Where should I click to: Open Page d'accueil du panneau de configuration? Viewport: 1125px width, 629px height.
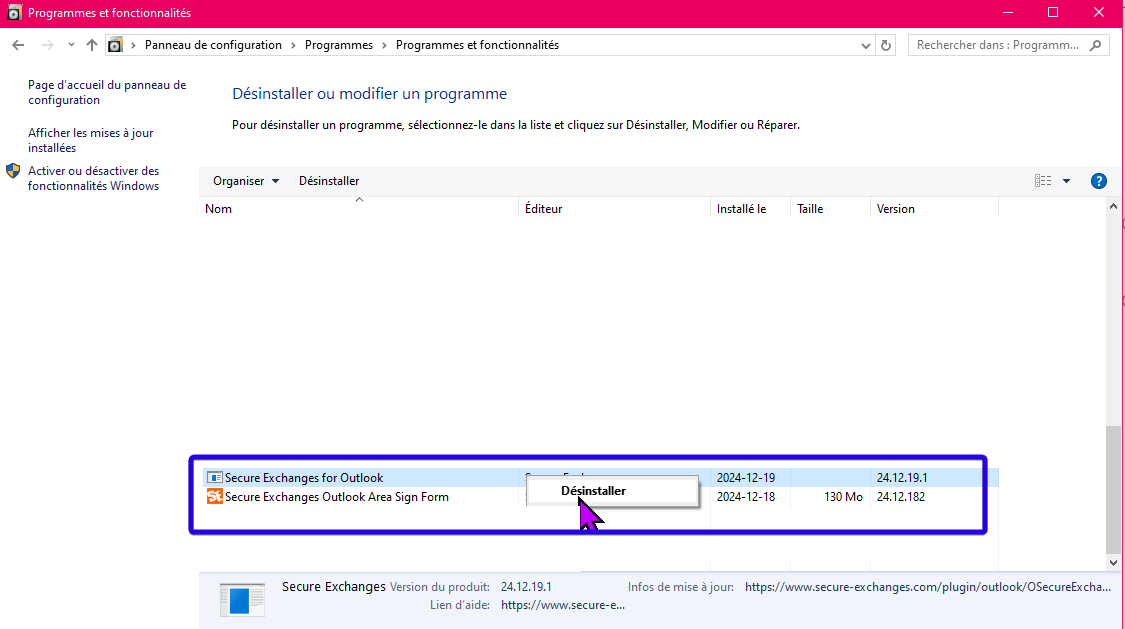[107, 93]
